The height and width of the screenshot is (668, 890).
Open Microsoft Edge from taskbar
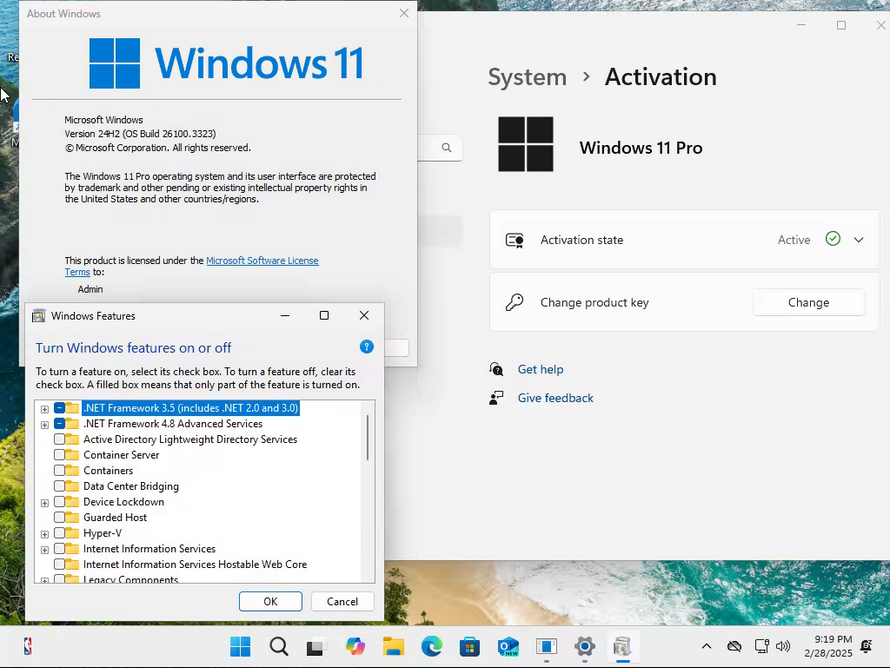431,647
